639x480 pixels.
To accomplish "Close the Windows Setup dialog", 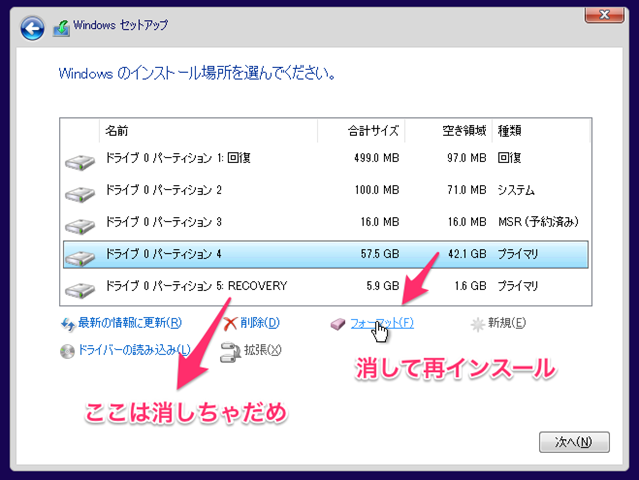I will point(604,15).
